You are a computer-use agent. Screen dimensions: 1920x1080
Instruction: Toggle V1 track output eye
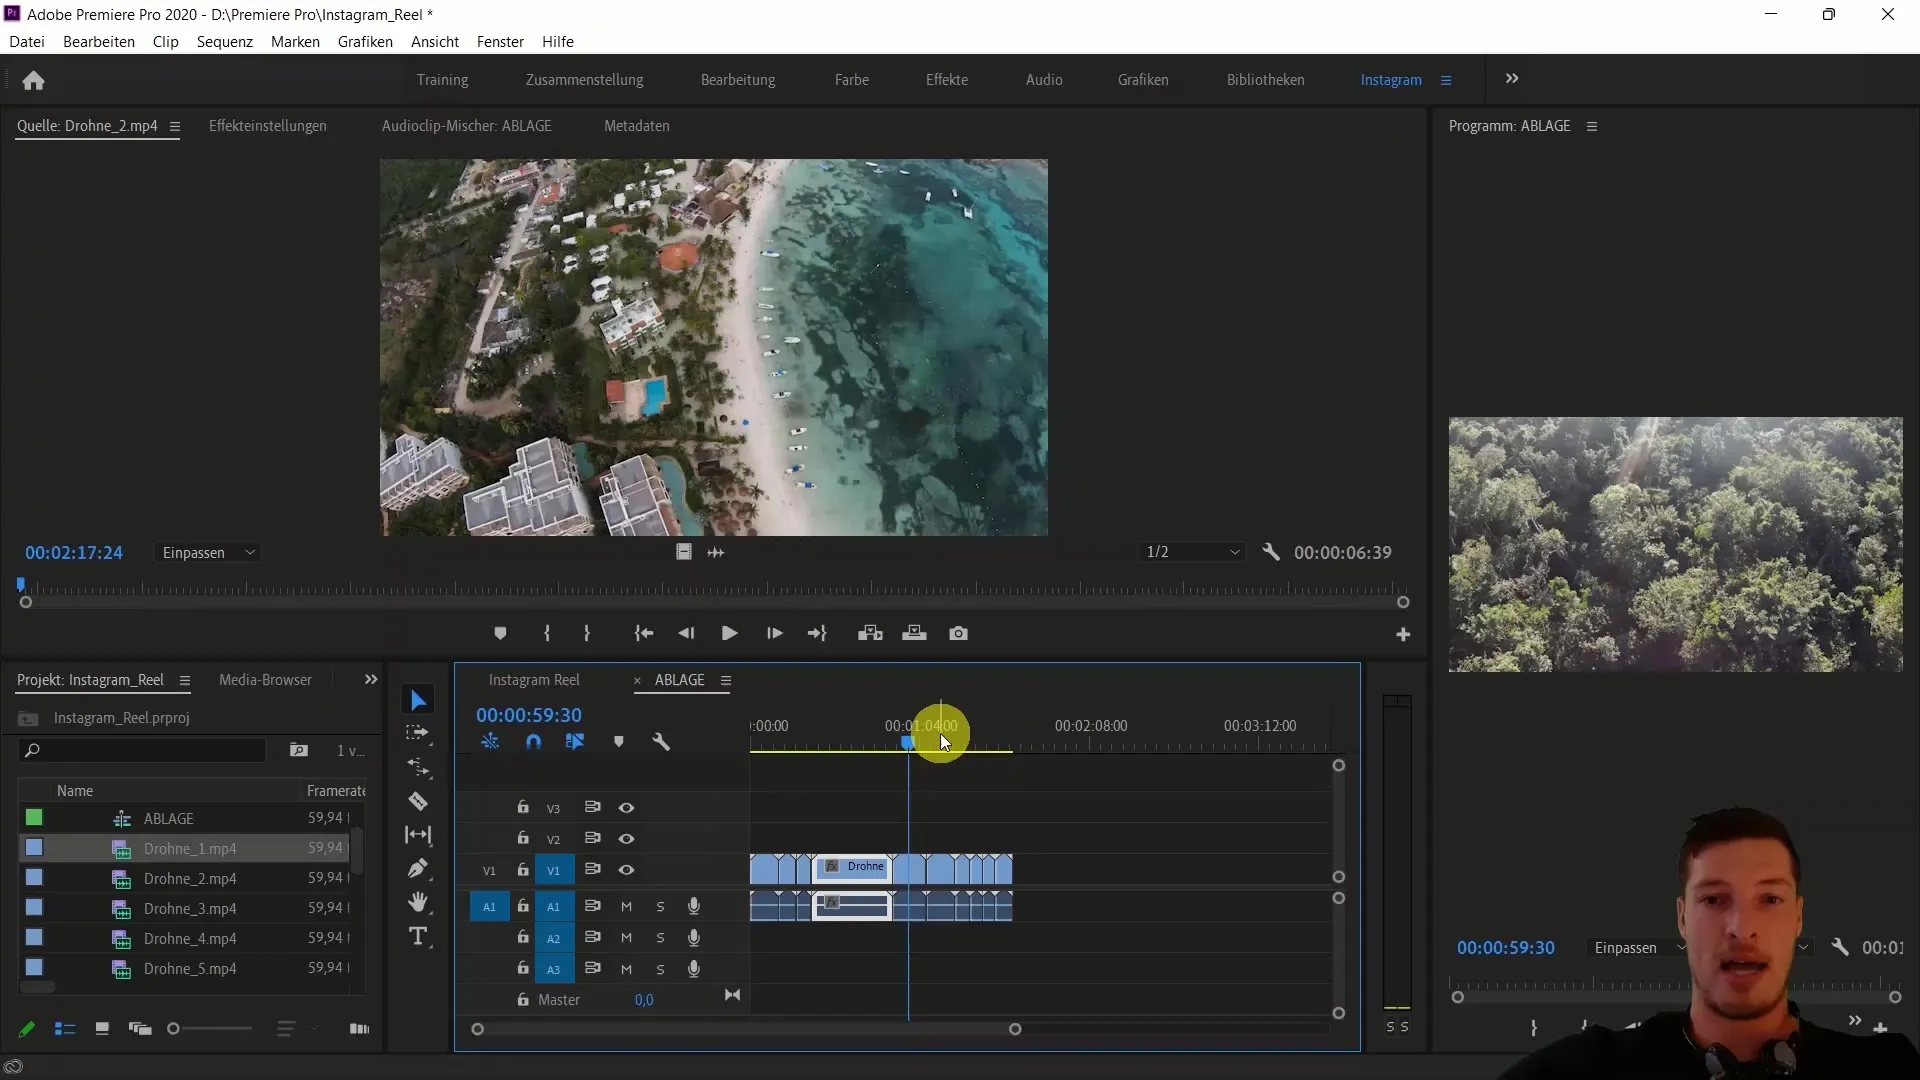(x=626, y=870)
